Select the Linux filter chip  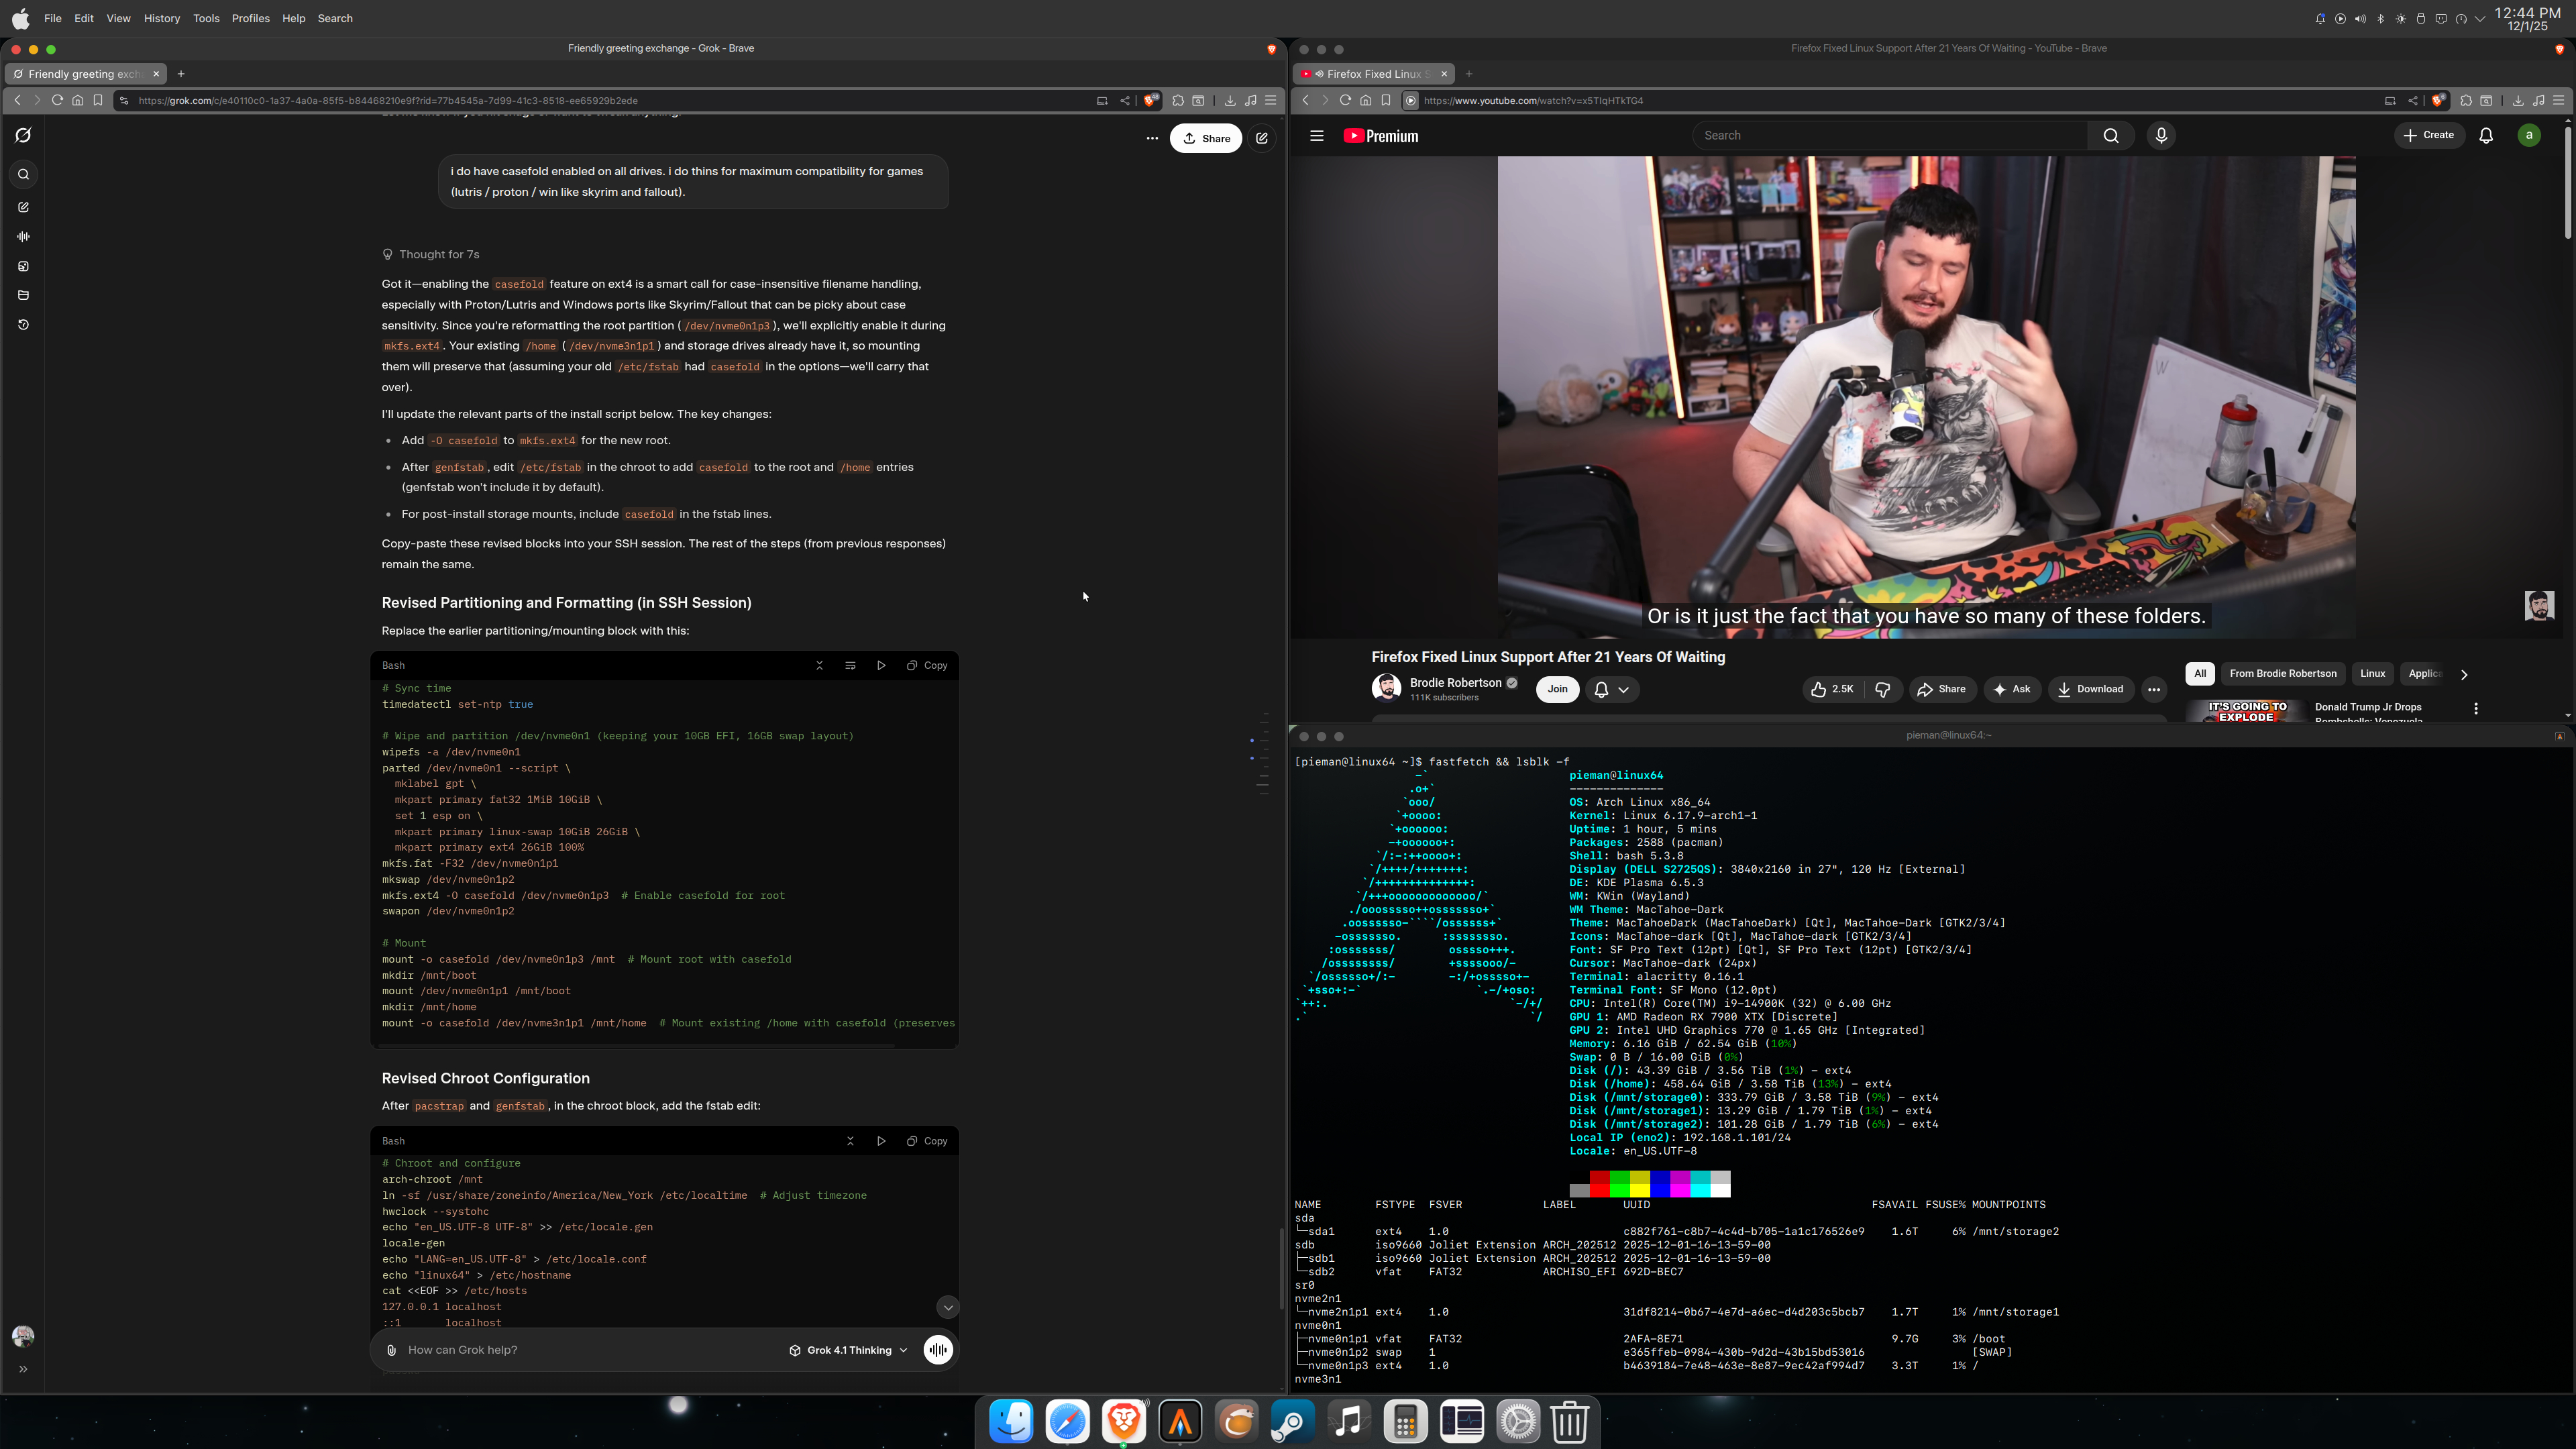click(2372, 674)
